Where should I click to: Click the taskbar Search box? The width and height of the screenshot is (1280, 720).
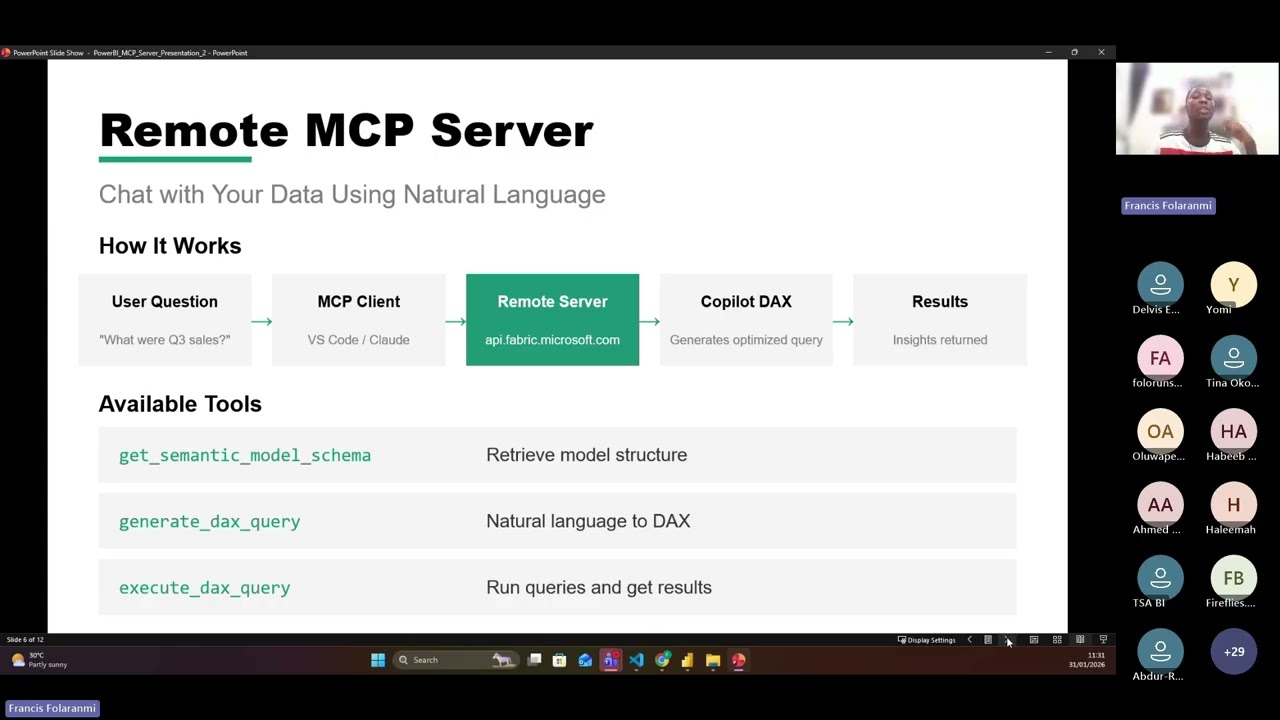(455, 660)
